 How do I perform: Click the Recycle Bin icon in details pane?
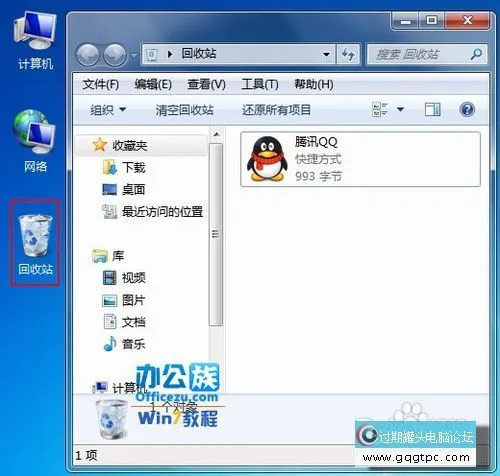click(x=112, y=419)
